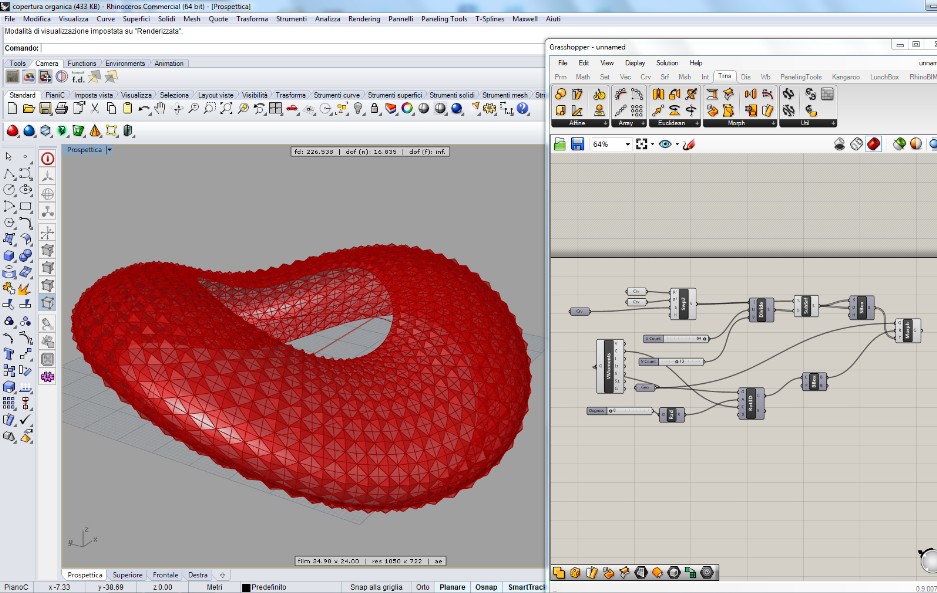Image resolution: width=937 pixels, height=593 pixels.
Task: Select the Rectangle tool in left sidebar
Action: [x=26, y=207]
